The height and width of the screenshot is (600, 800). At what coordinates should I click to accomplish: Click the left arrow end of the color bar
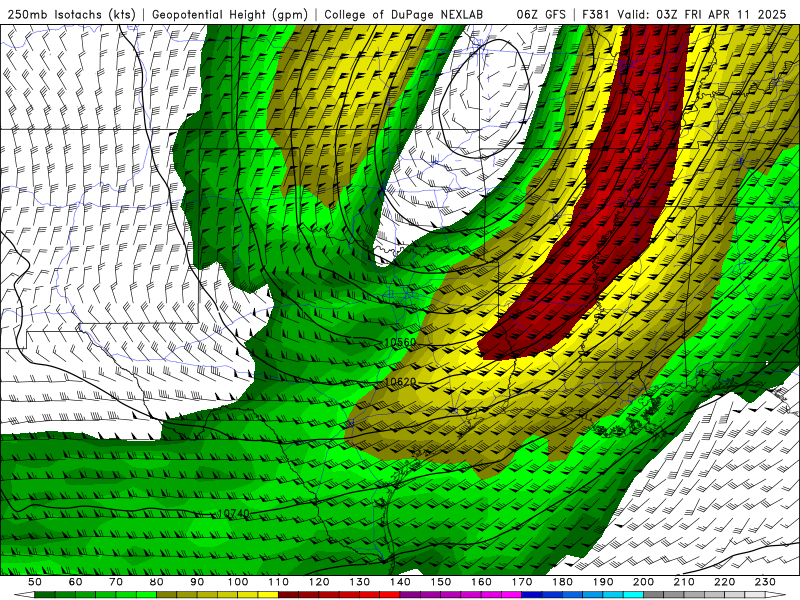coord(24,595)
